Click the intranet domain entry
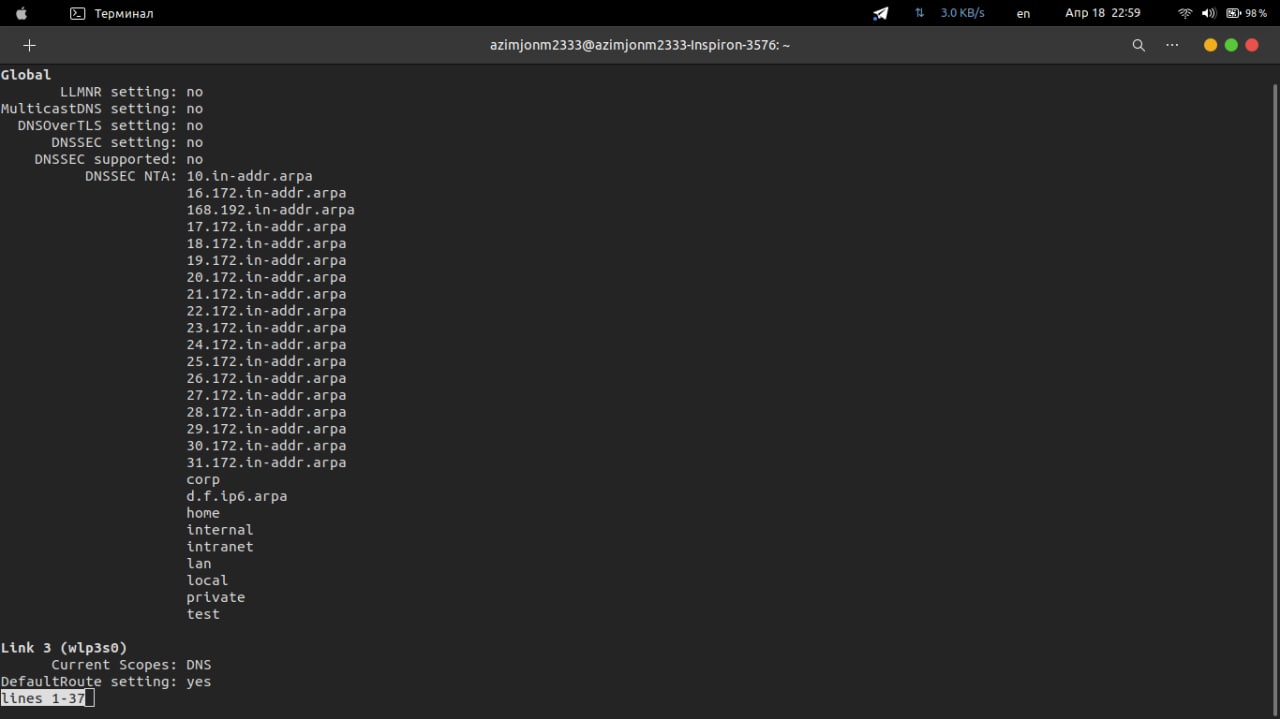The width and height of the screenshot is (1280, 719). point(220,547)
